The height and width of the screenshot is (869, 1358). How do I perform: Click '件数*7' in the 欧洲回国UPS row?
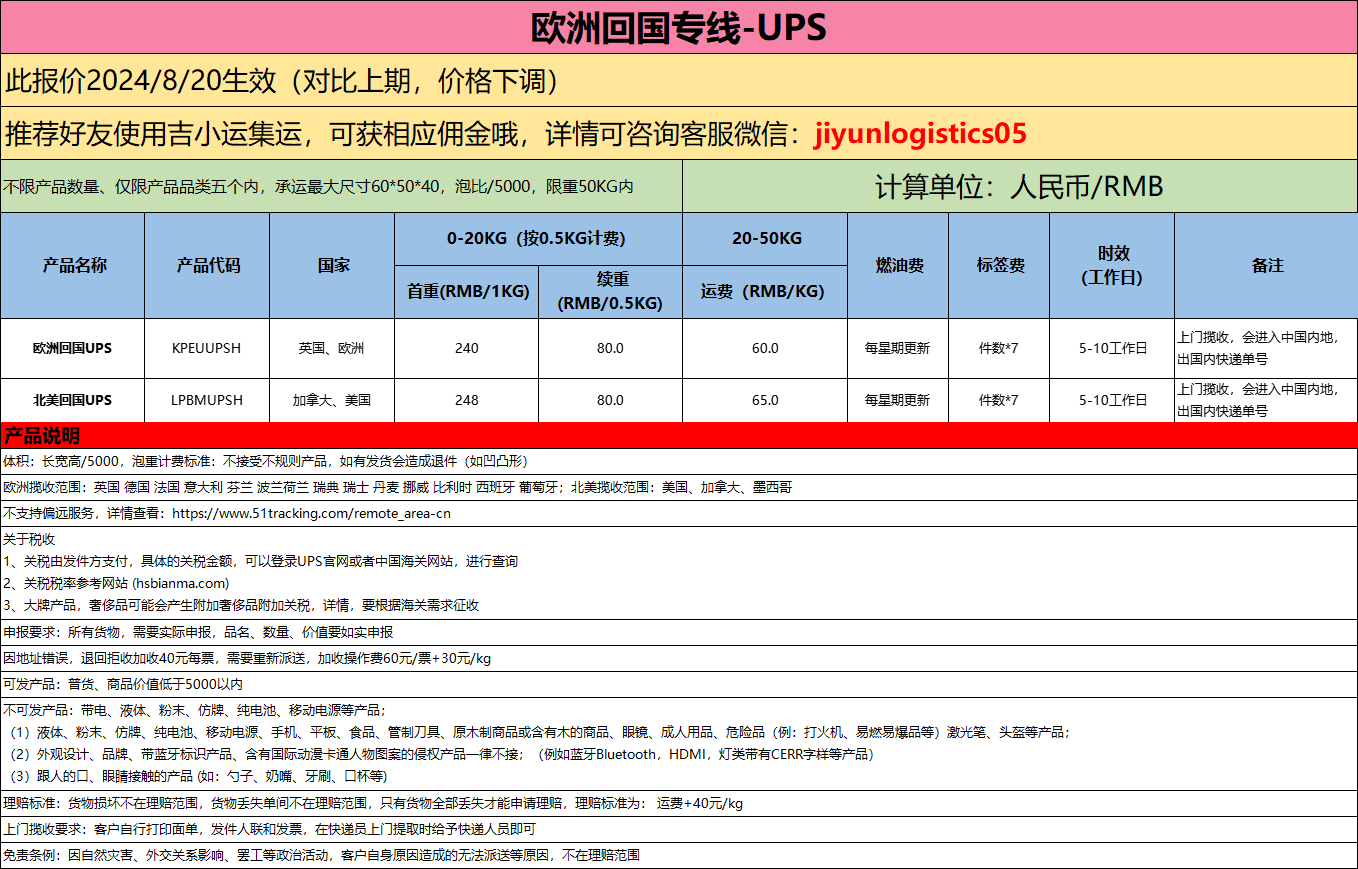coord(999,349)
